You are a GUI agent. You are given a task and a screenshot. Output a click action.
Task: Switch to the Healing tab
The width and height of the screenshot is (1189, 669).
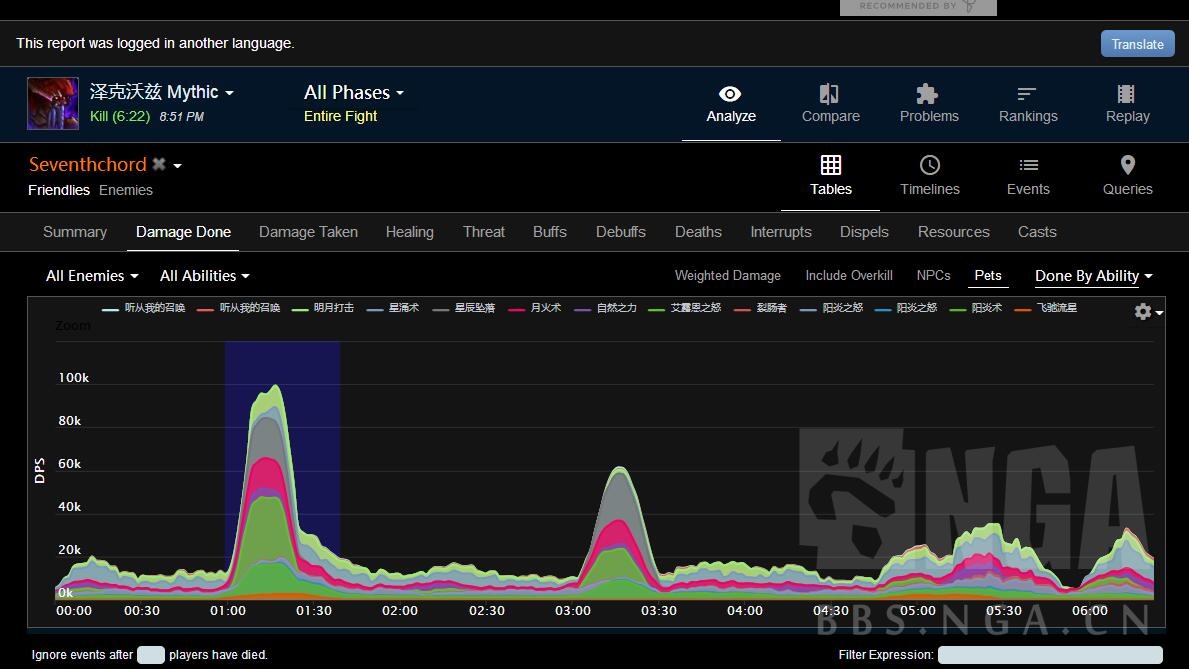(x=409, y=232)
